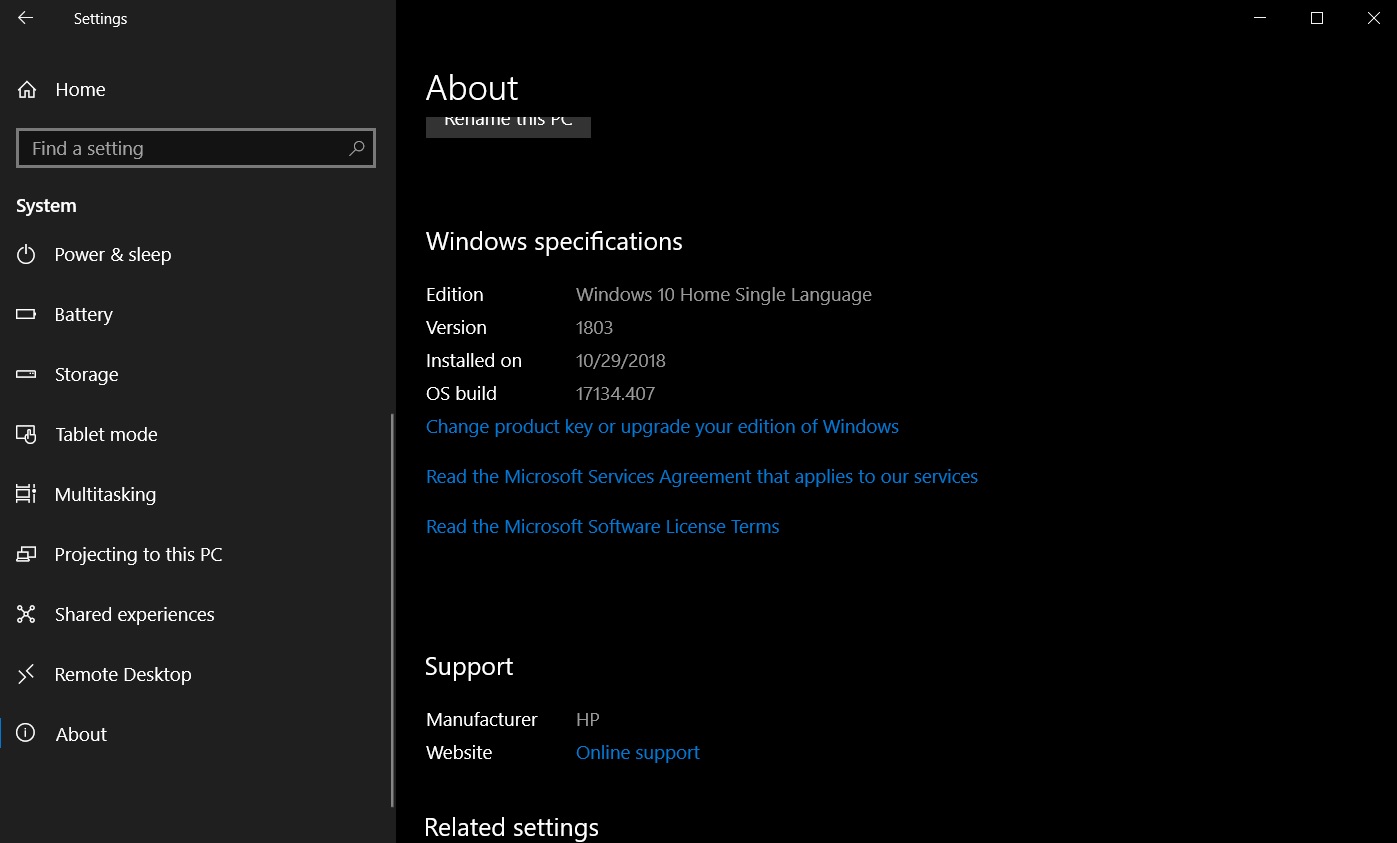This screenshot has height=843, width=1397.
Task: Click the OS build label
Action: 461,394
